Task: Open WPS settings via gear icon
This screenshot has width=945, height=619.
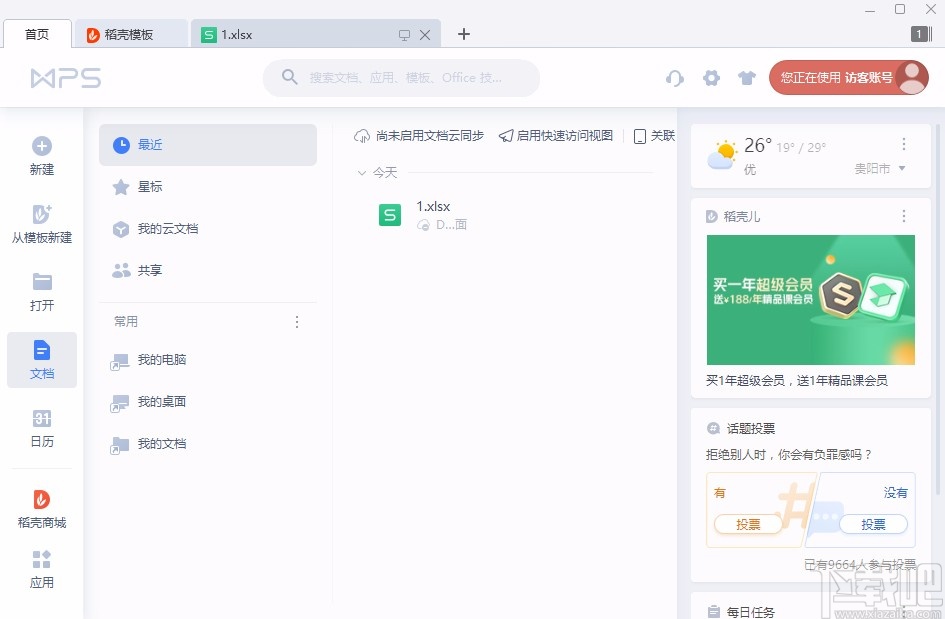Action: point(711,77)
